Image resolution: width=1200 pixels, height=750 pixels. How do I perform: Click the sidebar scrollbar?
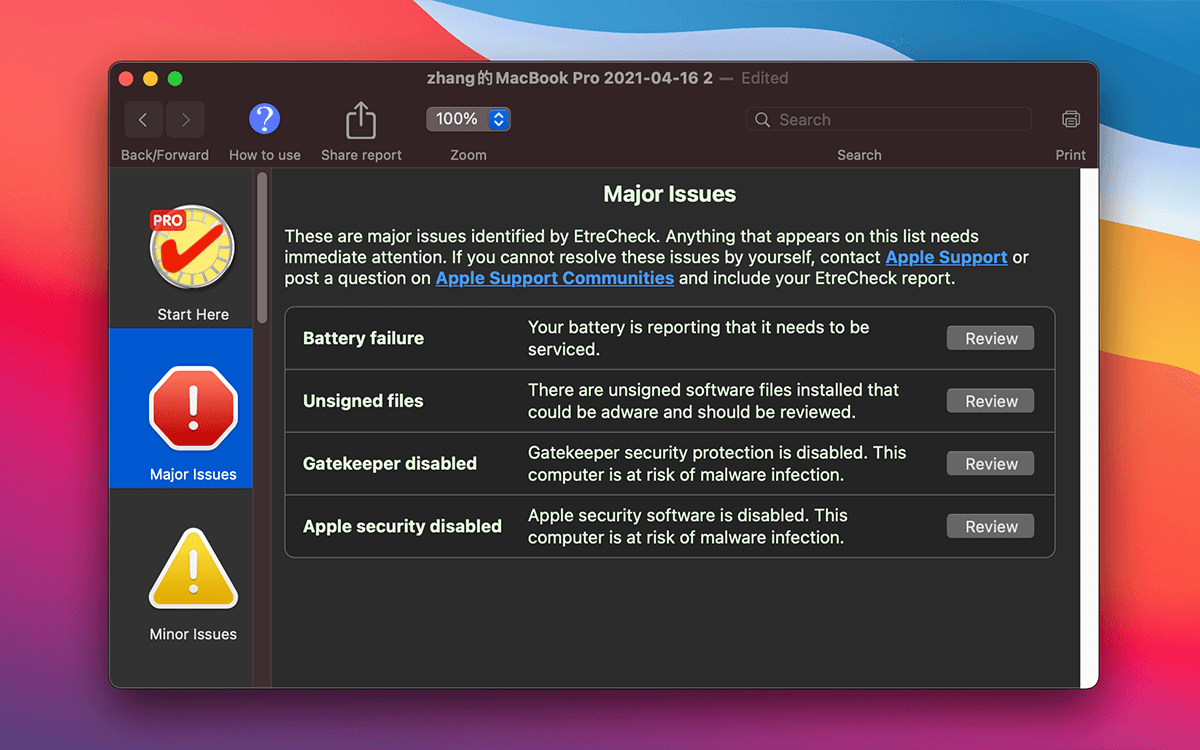262,247
